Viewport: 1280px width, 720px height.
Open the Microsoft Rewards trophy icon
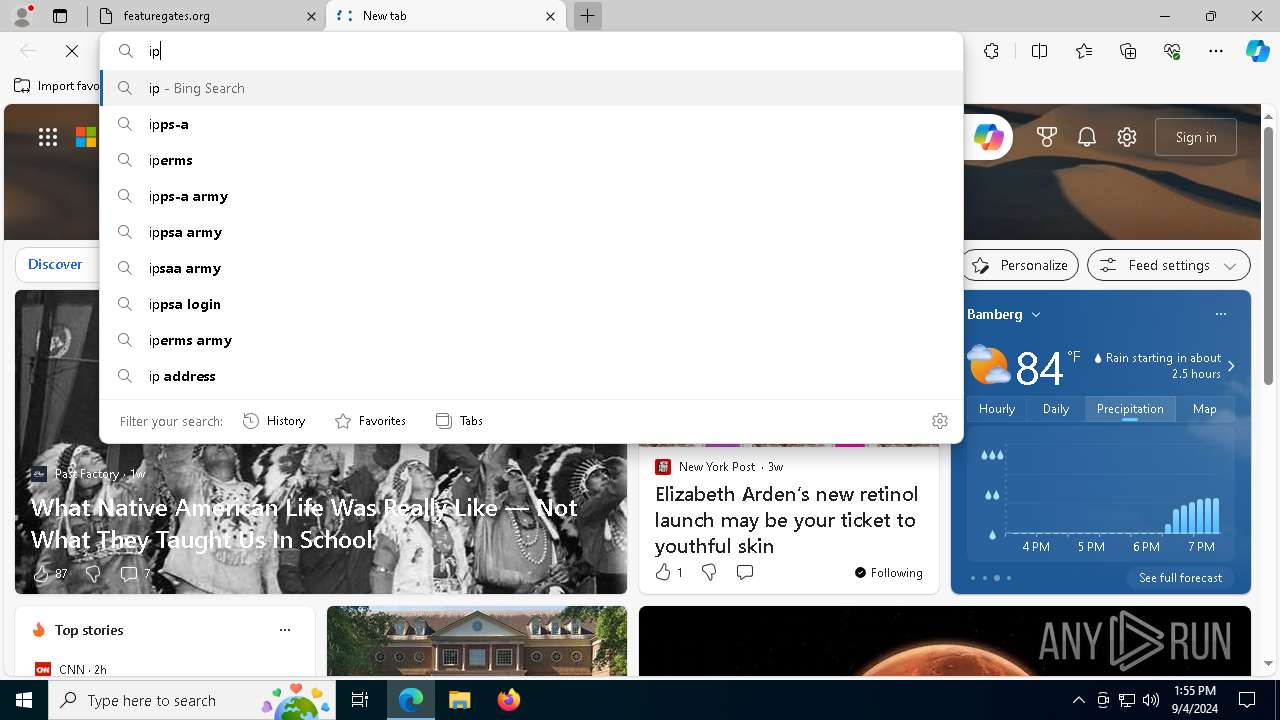(x=1047, y=137)
